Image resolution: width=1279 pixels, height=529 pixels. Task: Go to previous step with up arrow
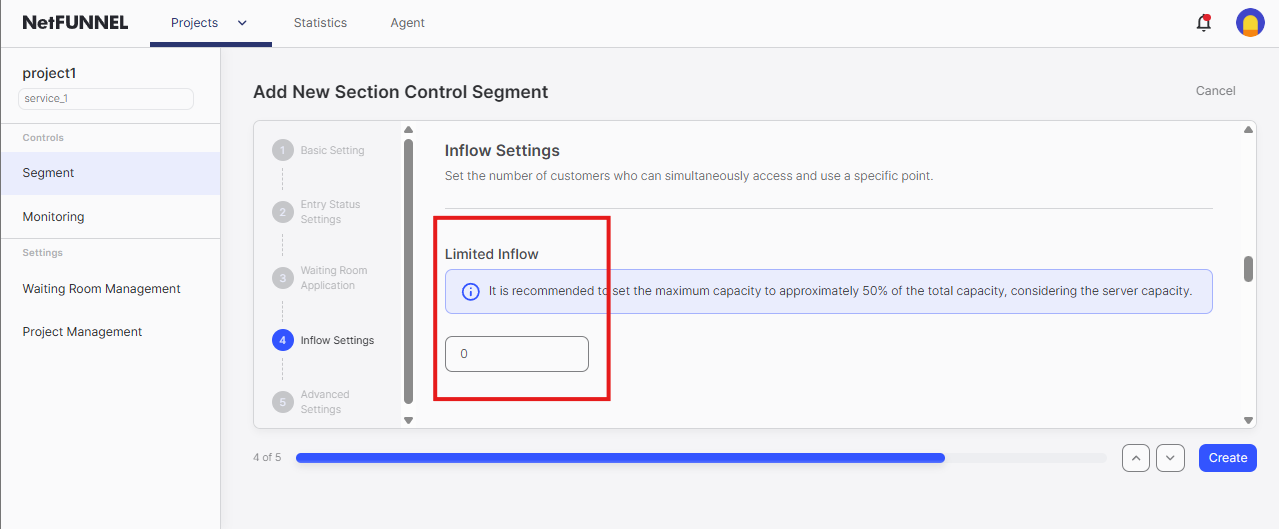click(1136, 458)
